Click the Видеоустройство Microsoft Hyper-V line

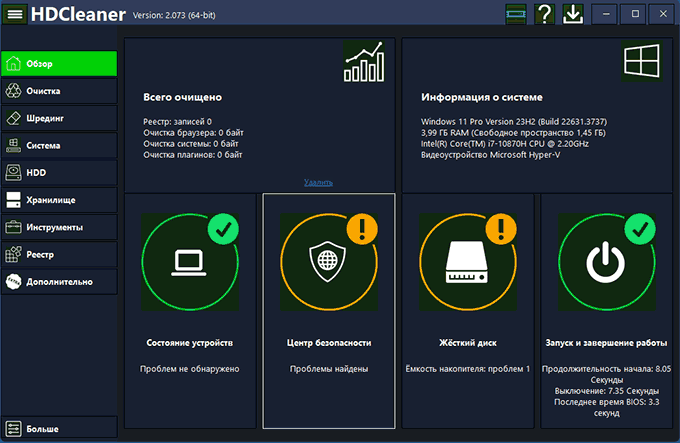point(490,155)
